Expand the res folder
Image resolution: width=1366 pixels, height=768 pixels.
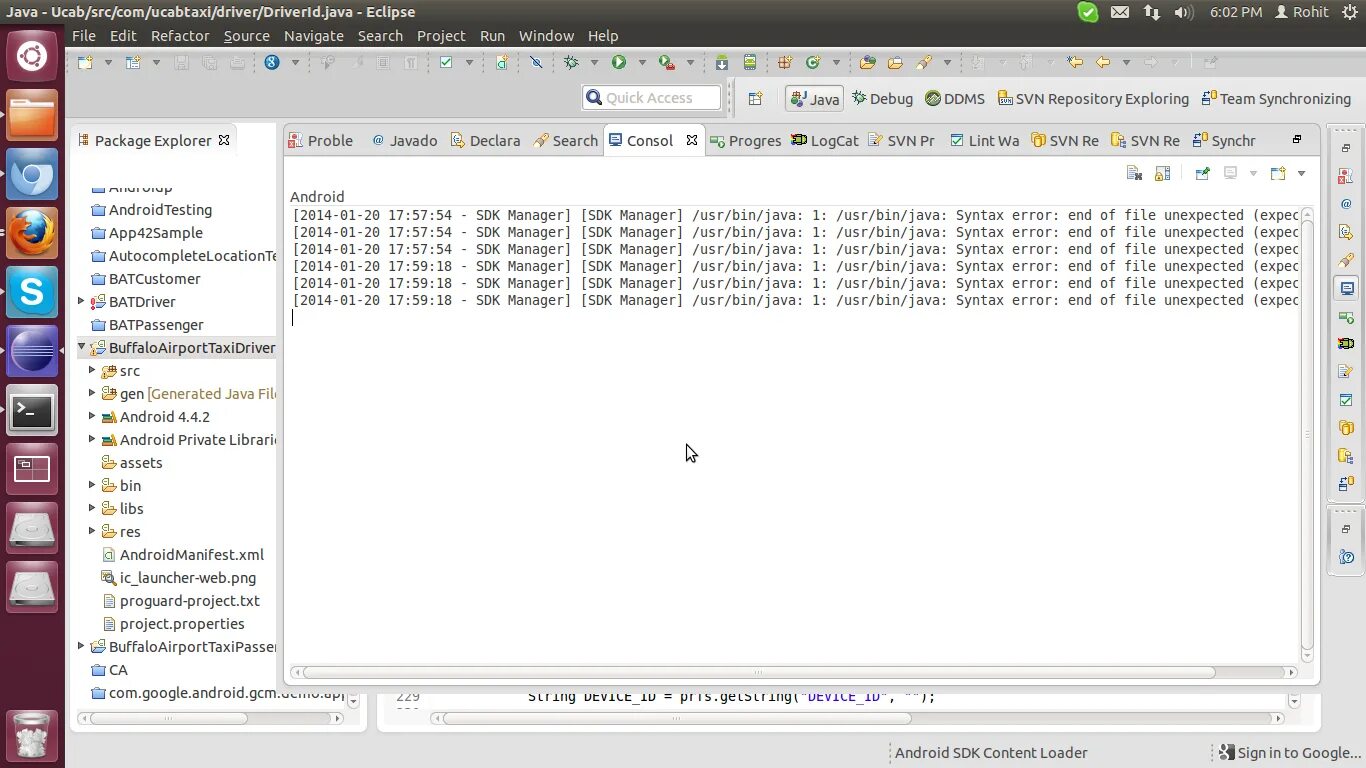tap(92, 531)
